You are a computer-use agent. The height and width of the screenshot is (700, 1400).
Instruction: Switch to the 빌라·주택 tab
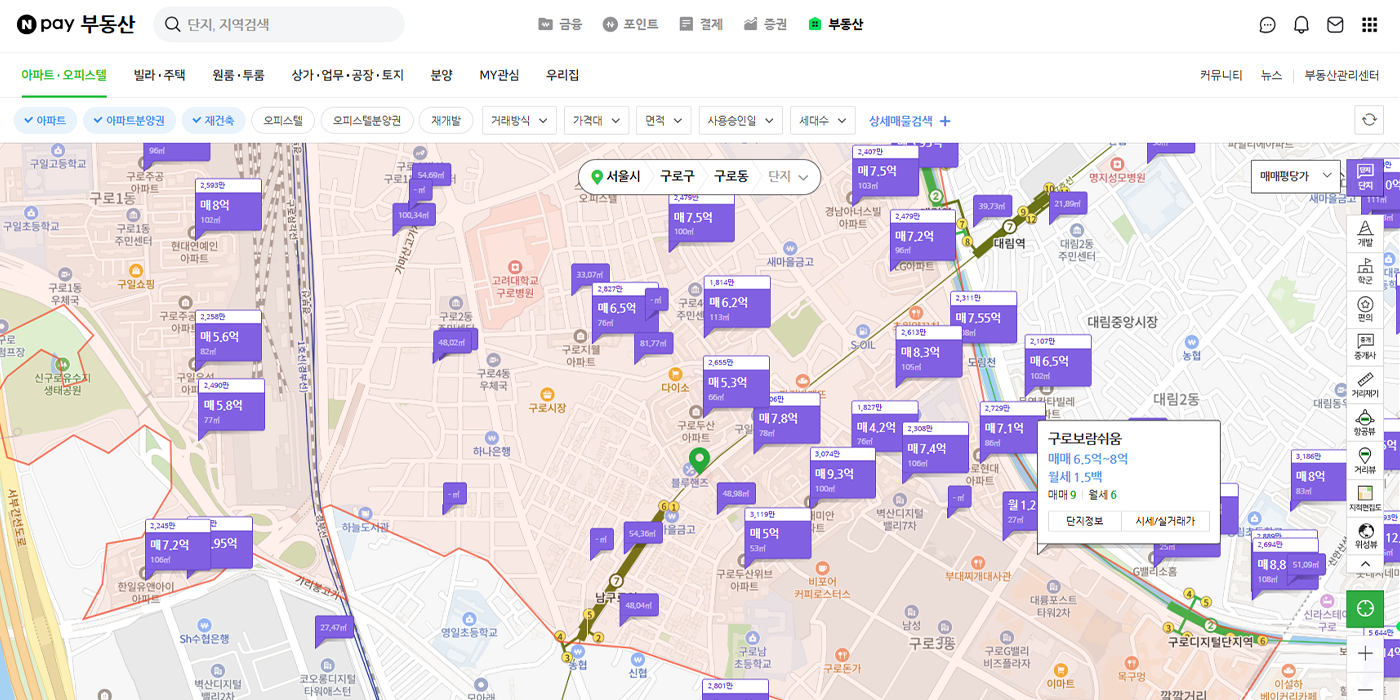point(159,75)
